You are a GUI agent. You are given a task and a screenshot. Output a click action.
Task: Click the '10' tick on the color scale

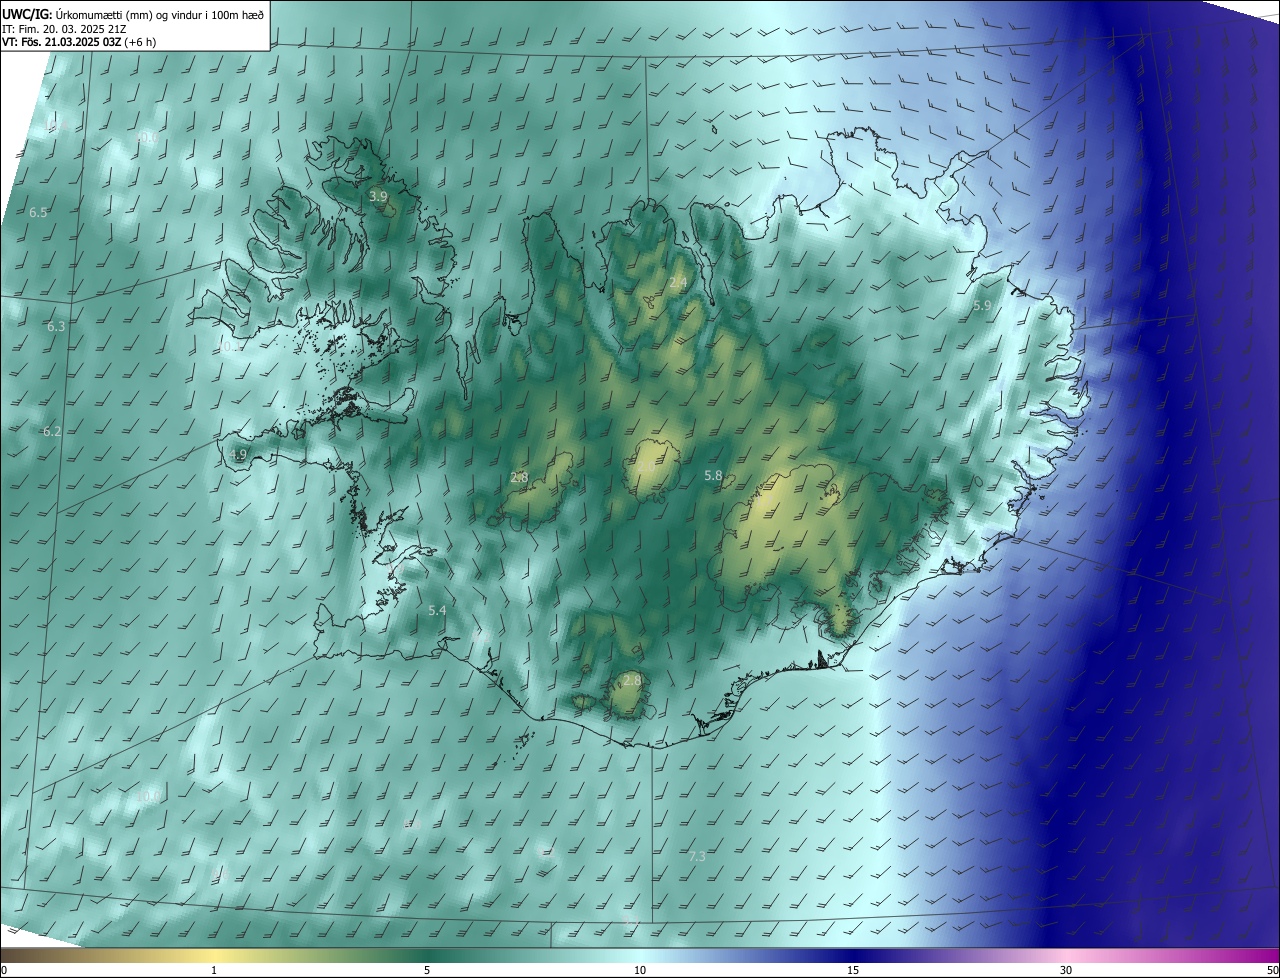[x=640, y=970]
